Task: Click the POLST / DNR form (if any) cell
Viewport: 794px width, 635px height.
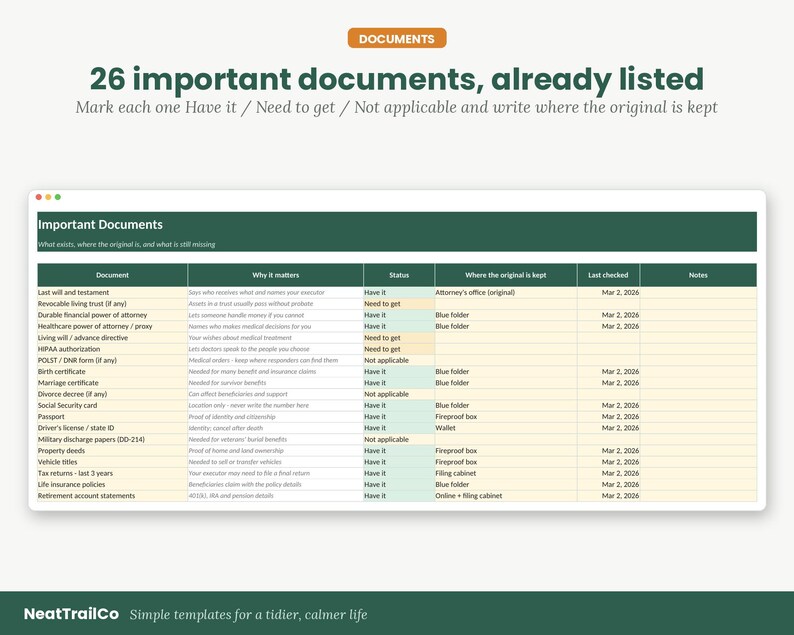Action: pos(112,361)
